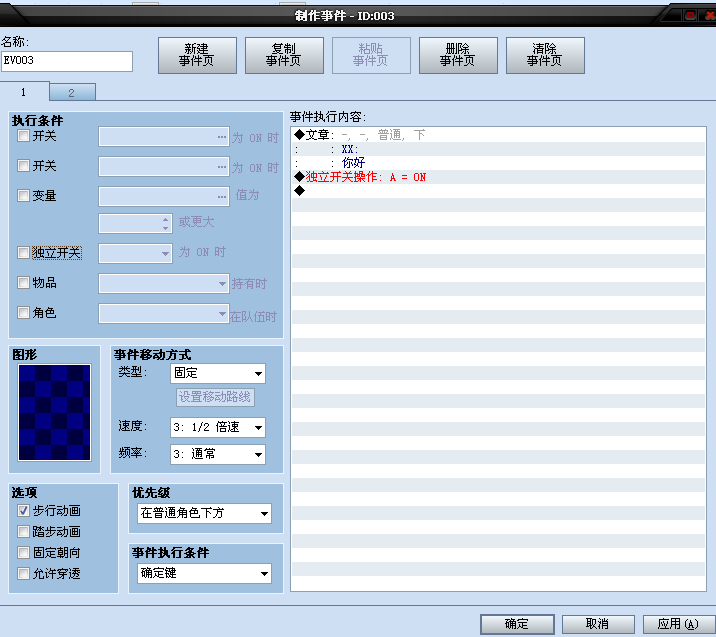Select 独立开关操作: A = ON command
The image size is (716, 637).
pyautogui.click(x=498, y=177)
